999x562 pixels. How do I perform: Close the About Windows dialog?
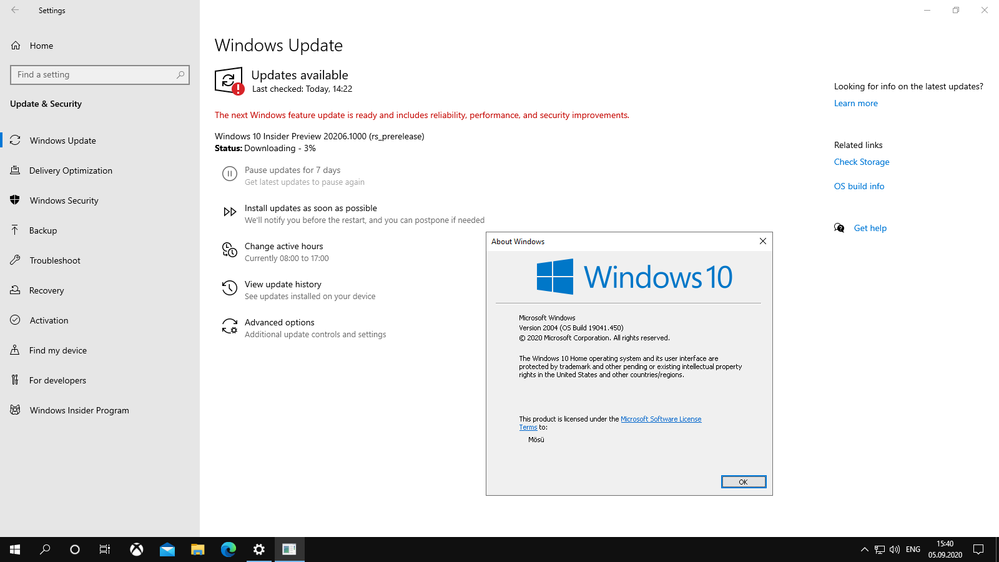click(x=763, y=241)
